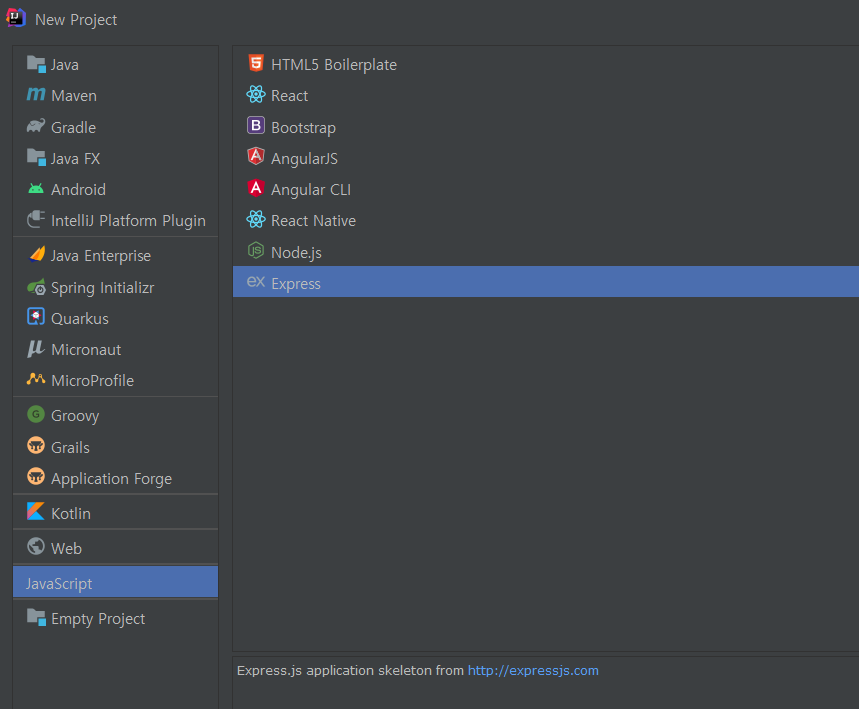This screenshot has height=709, width=859.
Task: Choose the React template label
Action: pos(289,96)
